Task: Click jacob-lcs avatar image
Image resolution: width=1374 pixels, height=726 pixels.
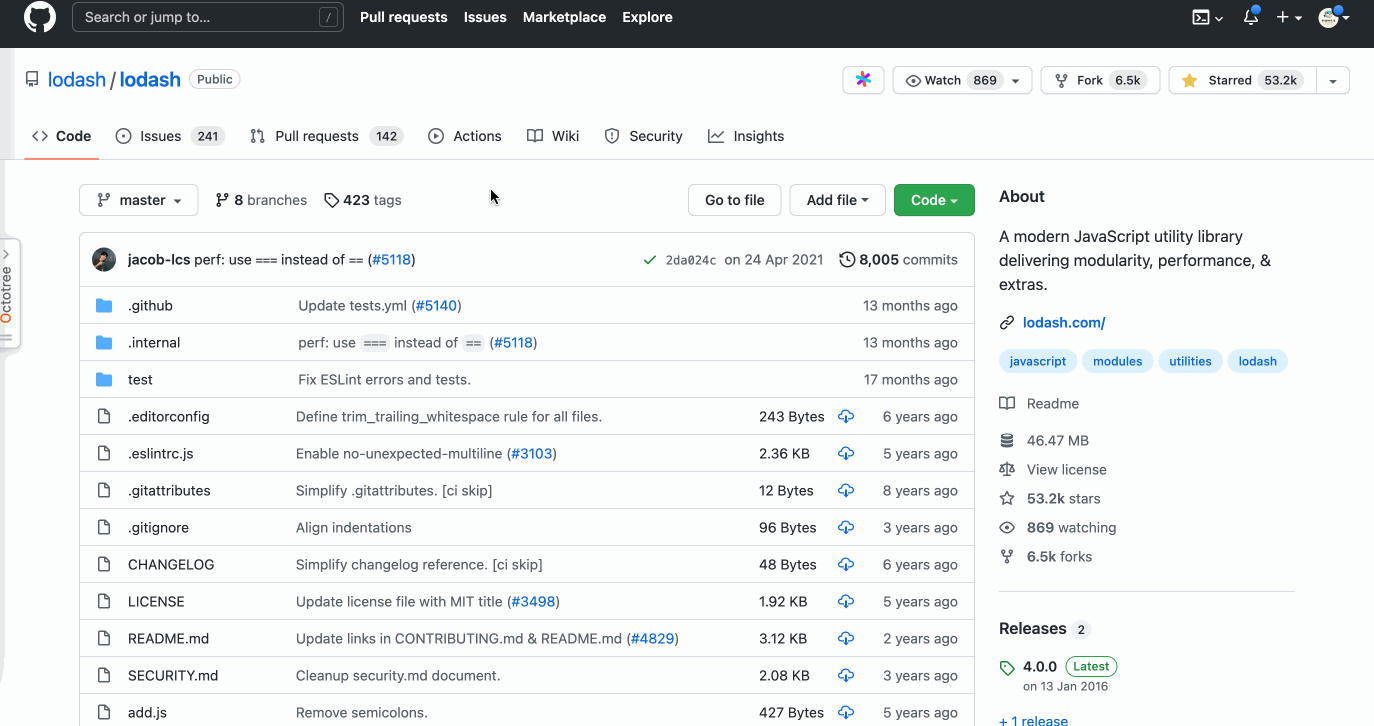Action: pos(104,260)
